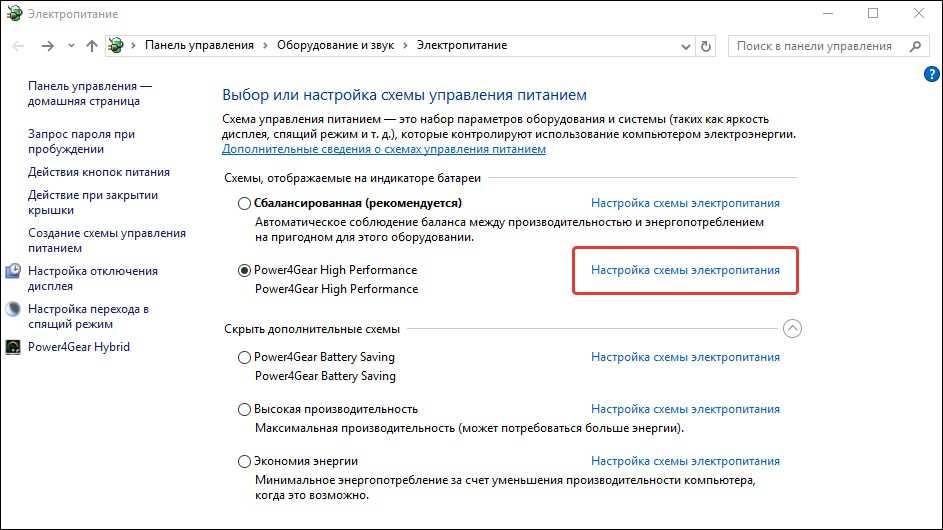
Task: Open the recent locations dropdown arrow
Action: 71,46
